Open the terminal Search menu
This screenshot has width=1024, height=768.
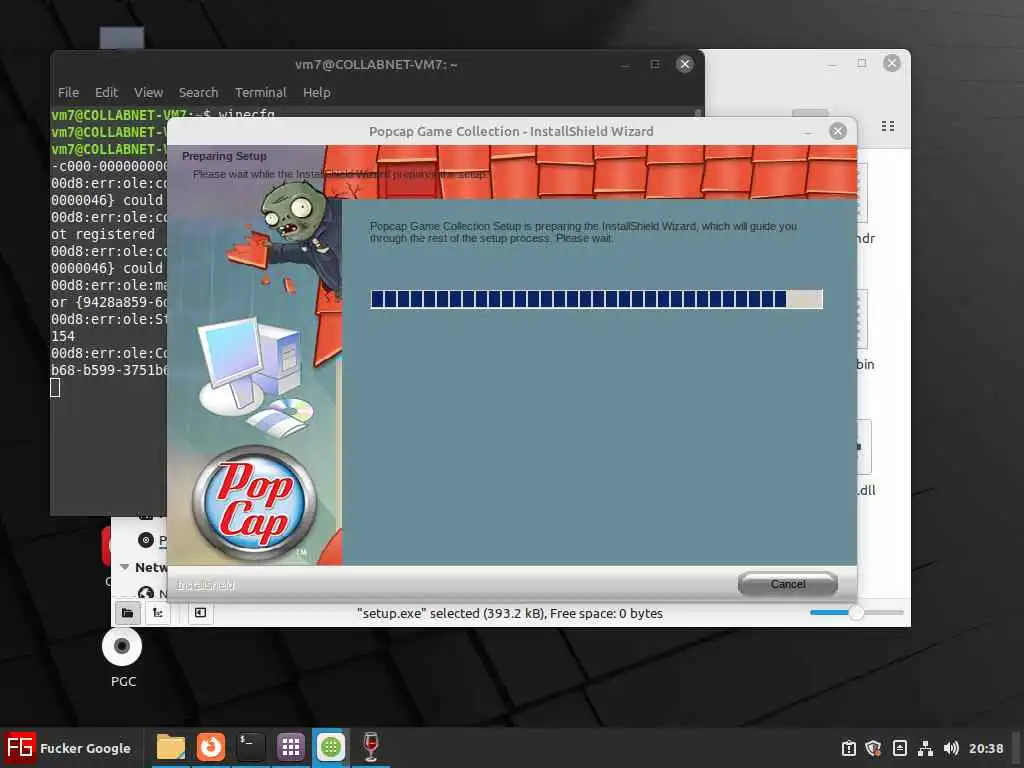[x=199, y=92]
